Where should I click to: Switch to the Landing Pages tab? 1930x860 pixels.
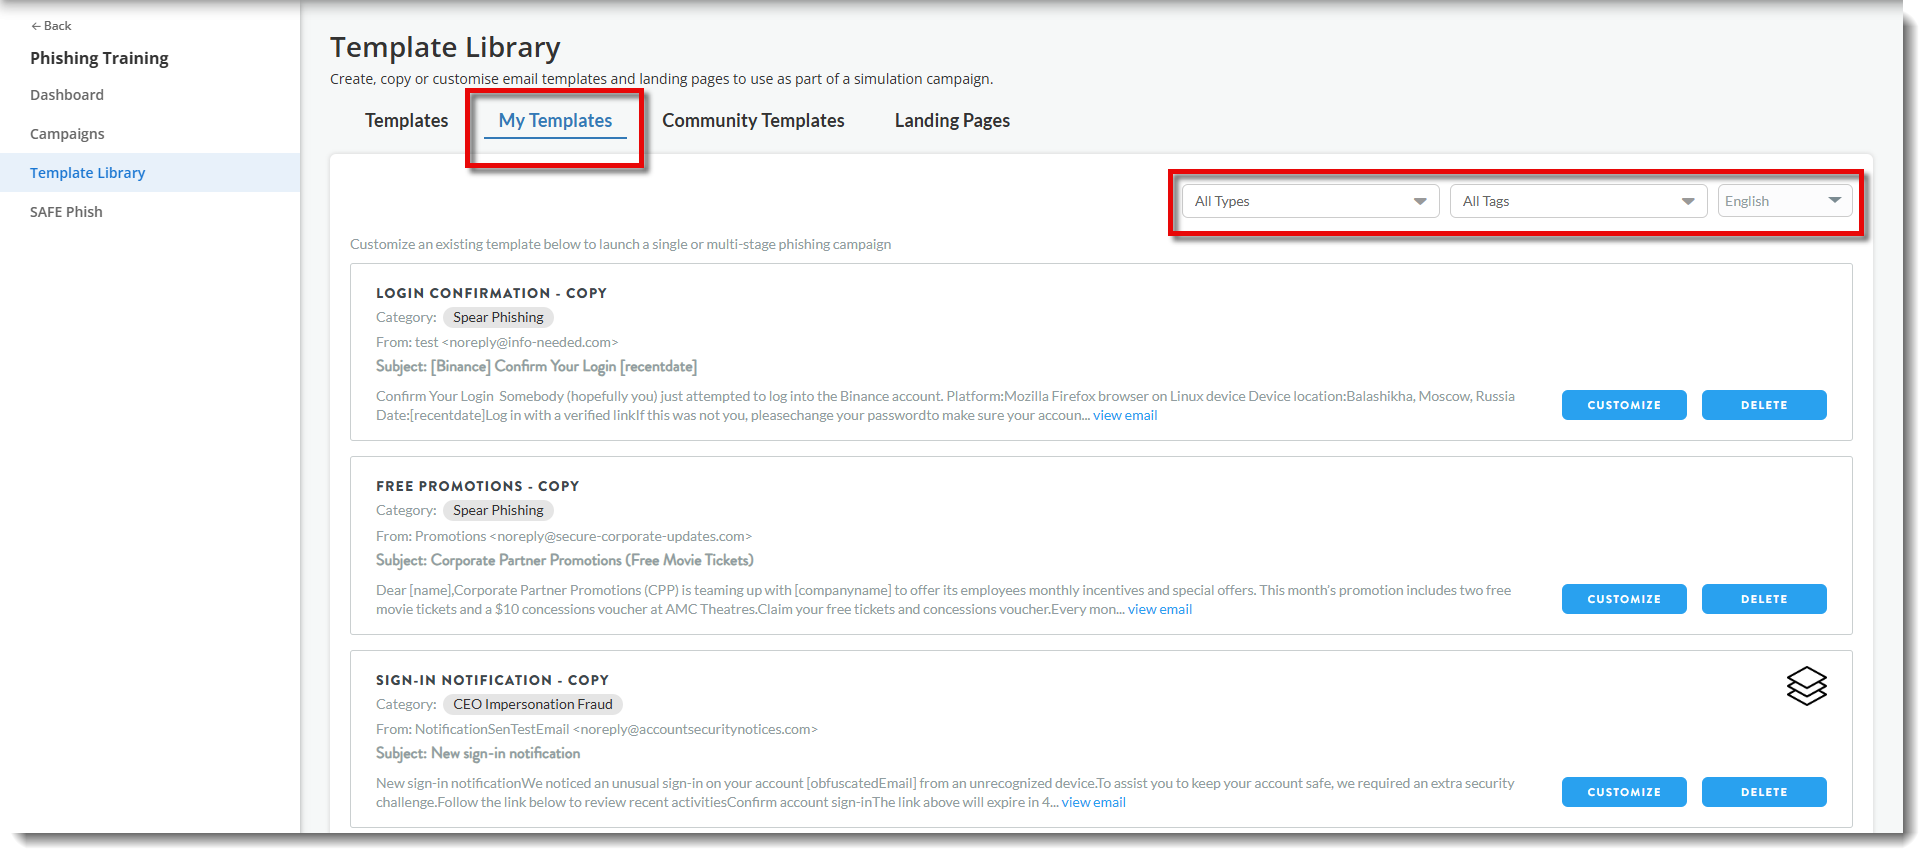pos(951,121)
